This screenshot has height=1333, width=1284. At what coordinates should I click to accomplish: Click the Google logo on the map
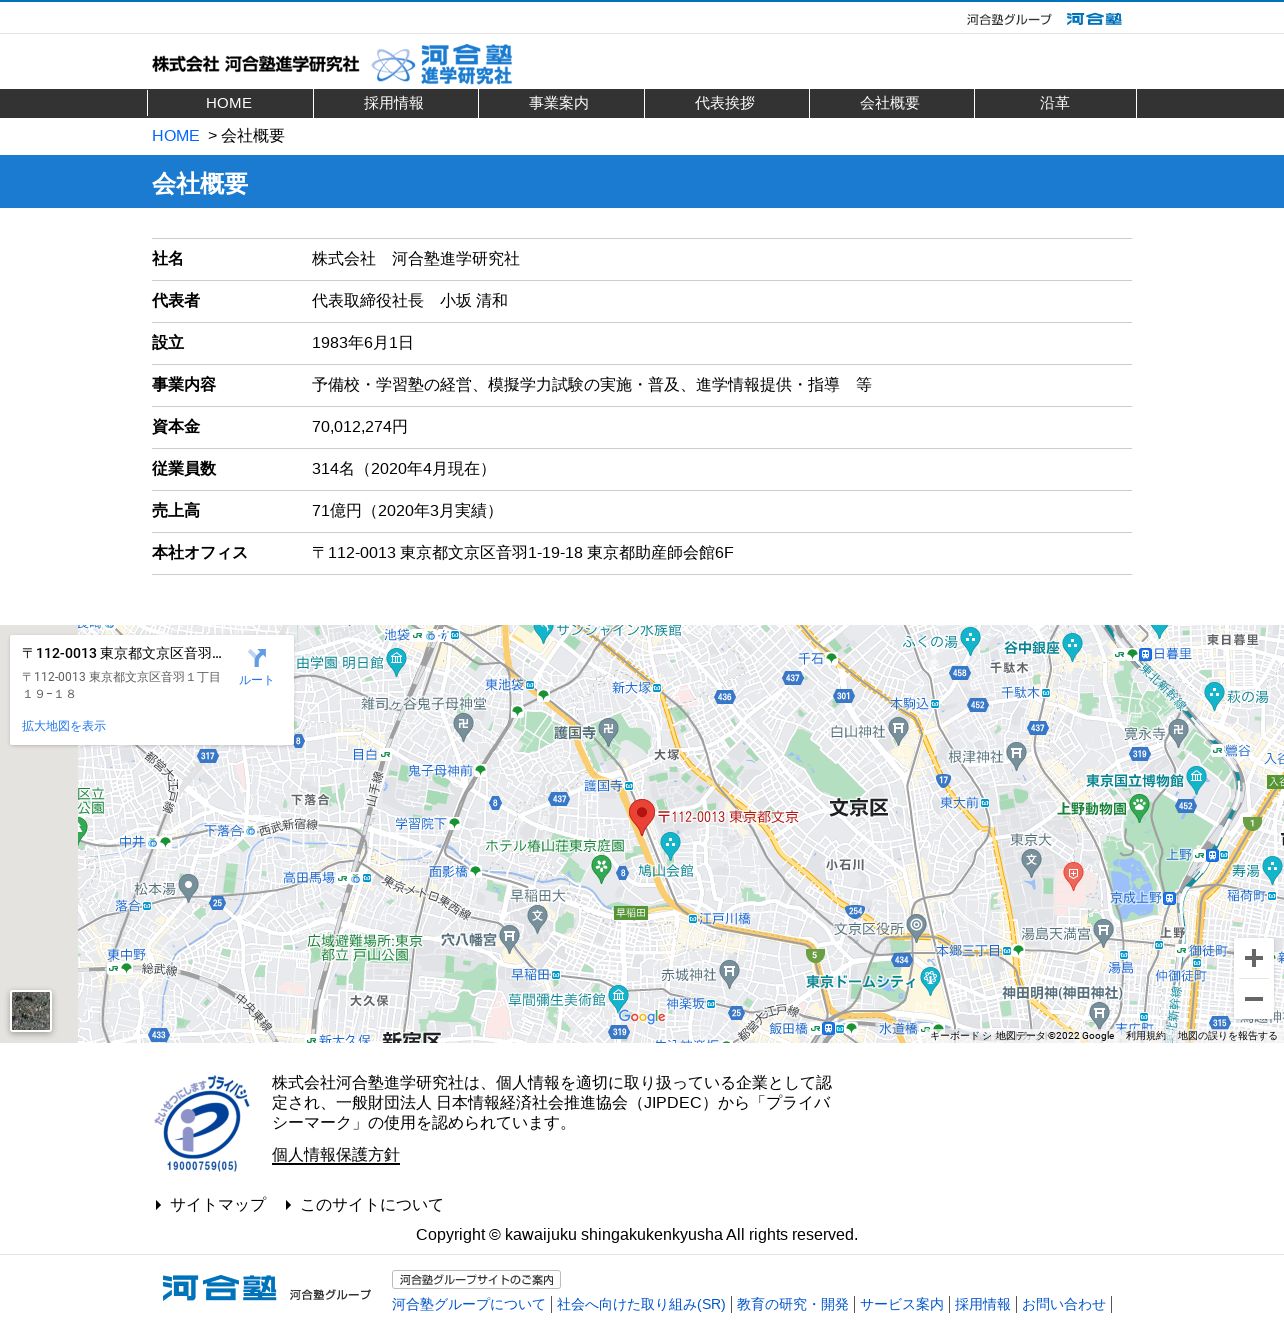point(642,1016)
